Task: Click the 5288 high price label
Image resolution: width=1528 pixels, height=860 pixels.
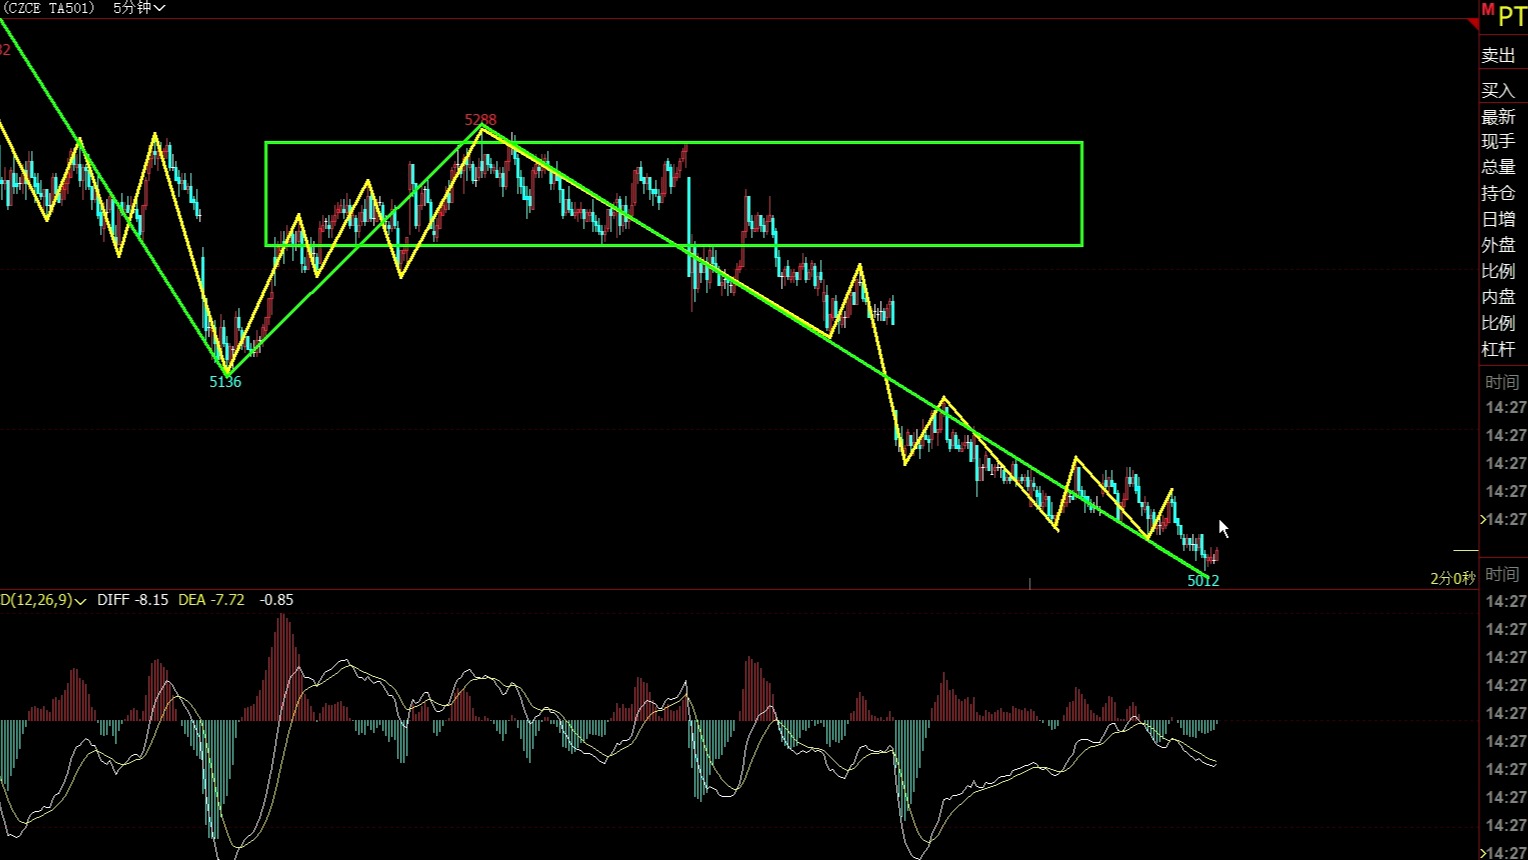Action: 480,120
